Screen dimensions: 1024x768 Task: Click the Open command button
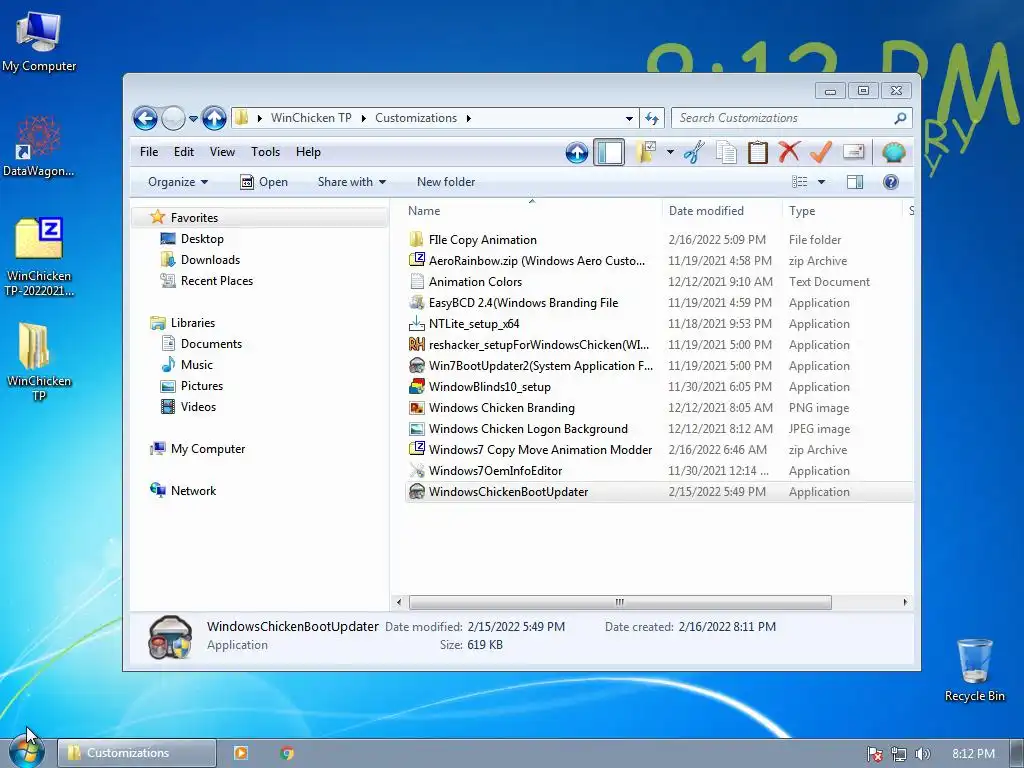[264, 182]
